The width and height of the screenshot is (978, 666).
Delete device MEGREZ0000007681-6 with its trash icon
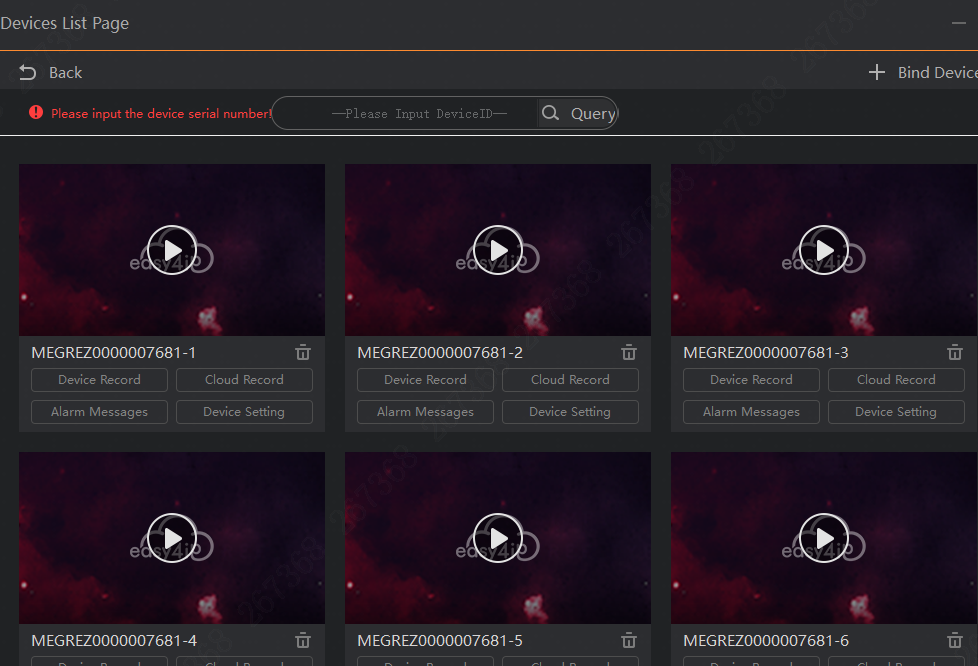coord(955,640)
